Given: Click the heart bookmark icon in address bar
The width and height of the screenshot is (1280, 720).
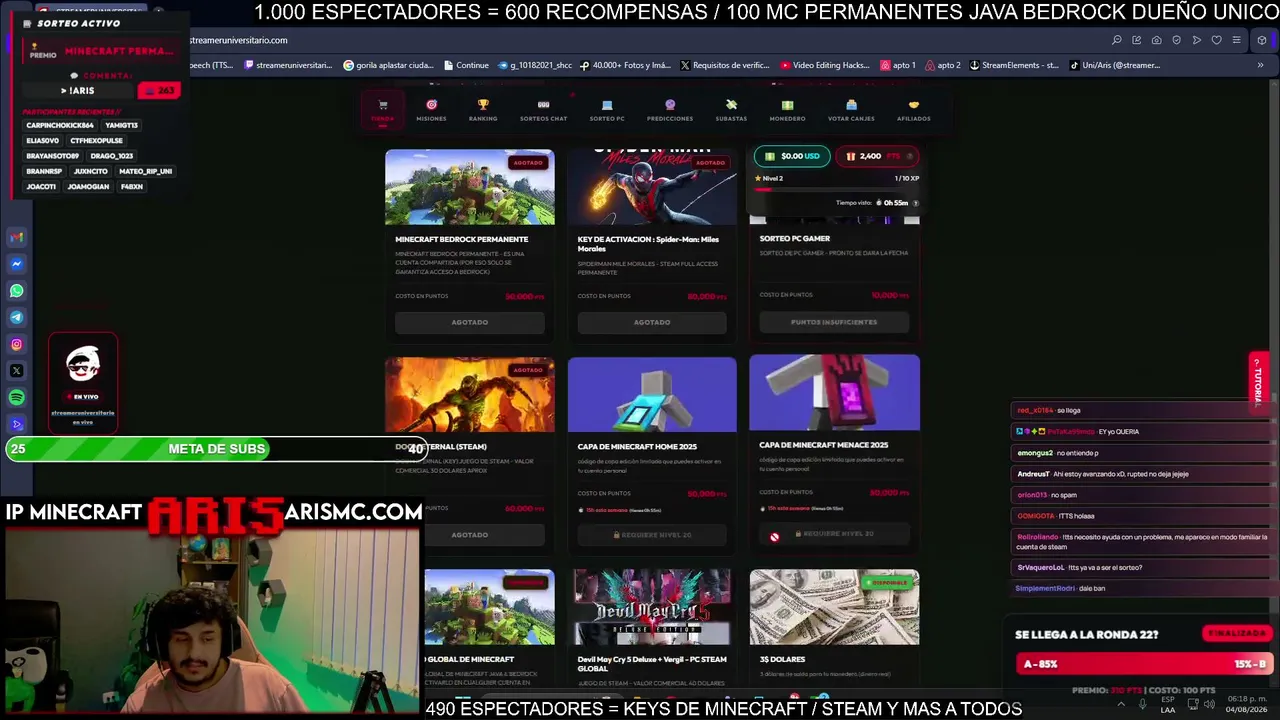Looking at the screenshot, I should [1217, 40].
